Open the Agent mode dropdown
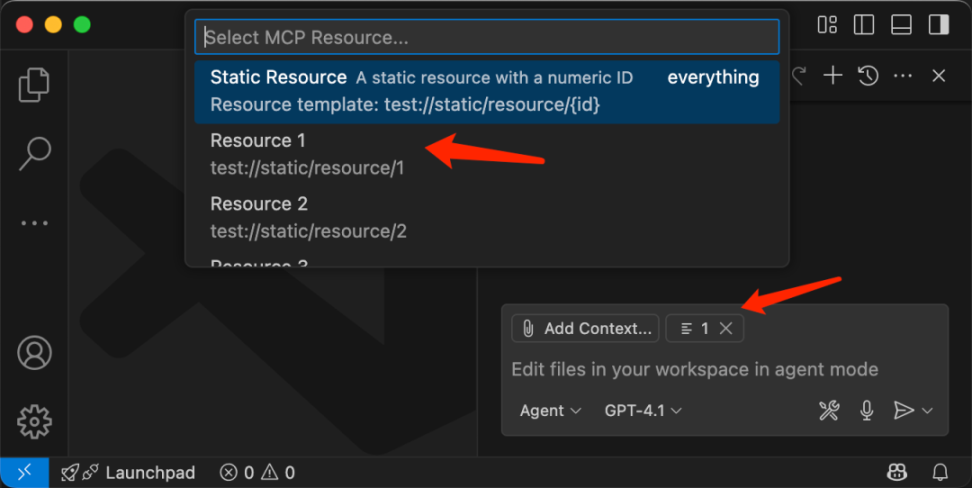This screenshot has width=972, height=488. click(x=550, y=410)
